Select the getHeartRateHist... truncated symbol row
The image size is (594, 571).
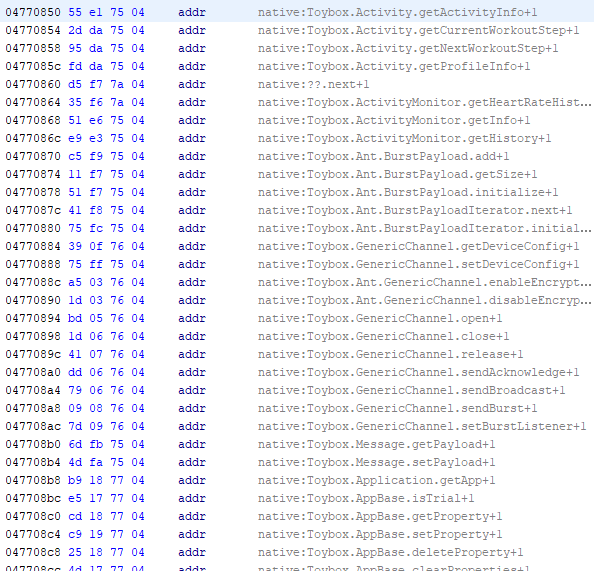(297, 102)
